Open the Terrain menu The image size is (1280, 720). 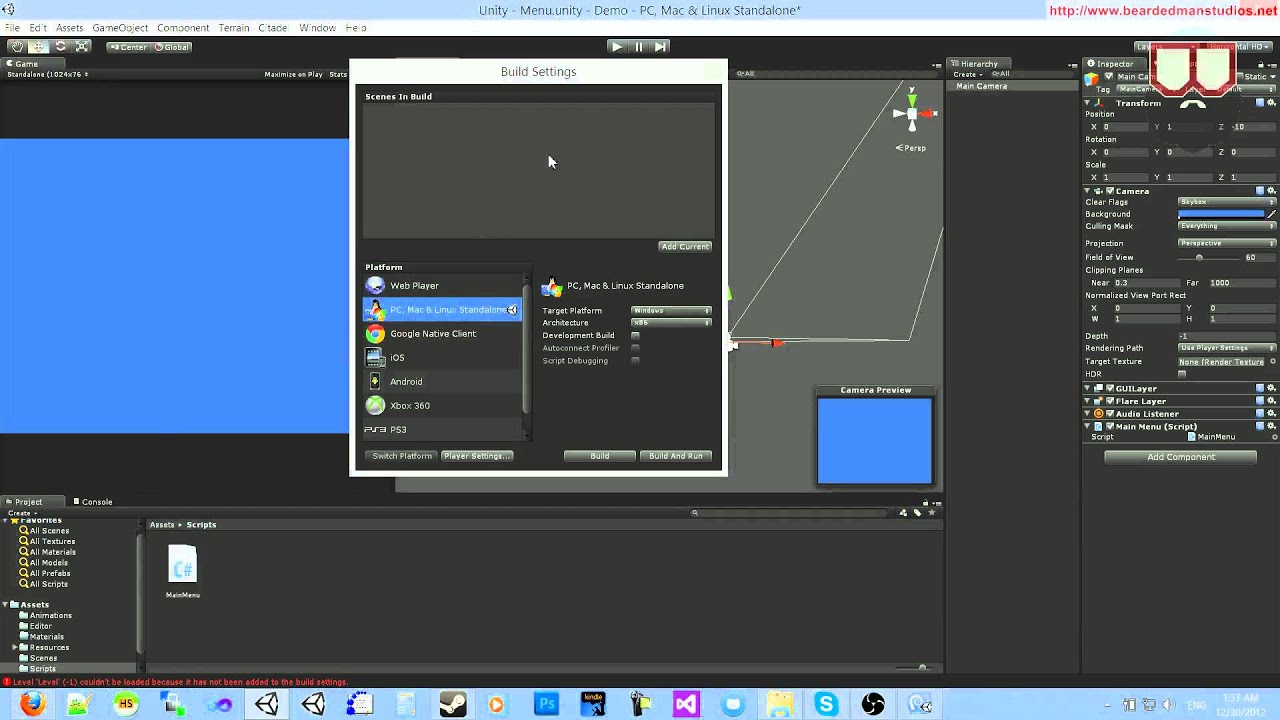tap(234, 28)
